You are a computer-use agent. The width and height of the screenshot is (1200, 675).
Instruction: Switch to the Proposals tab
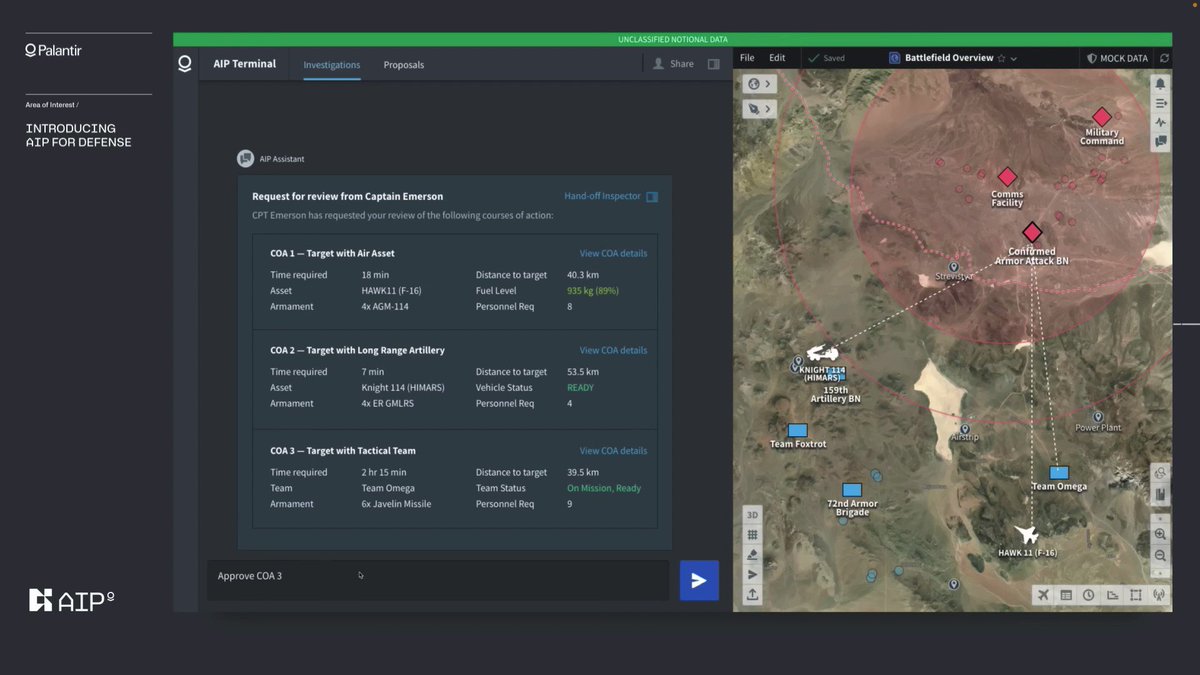click(404, 65)
